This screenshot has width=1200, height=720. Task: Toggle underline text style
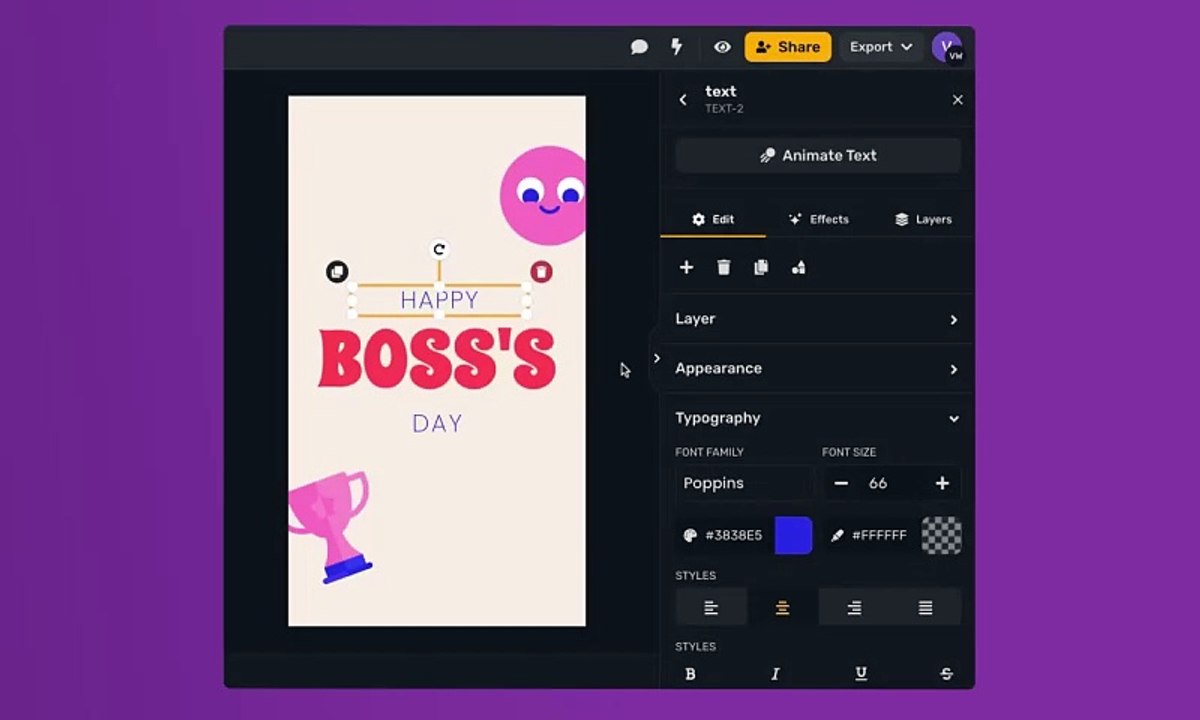(x=861, y=674)
